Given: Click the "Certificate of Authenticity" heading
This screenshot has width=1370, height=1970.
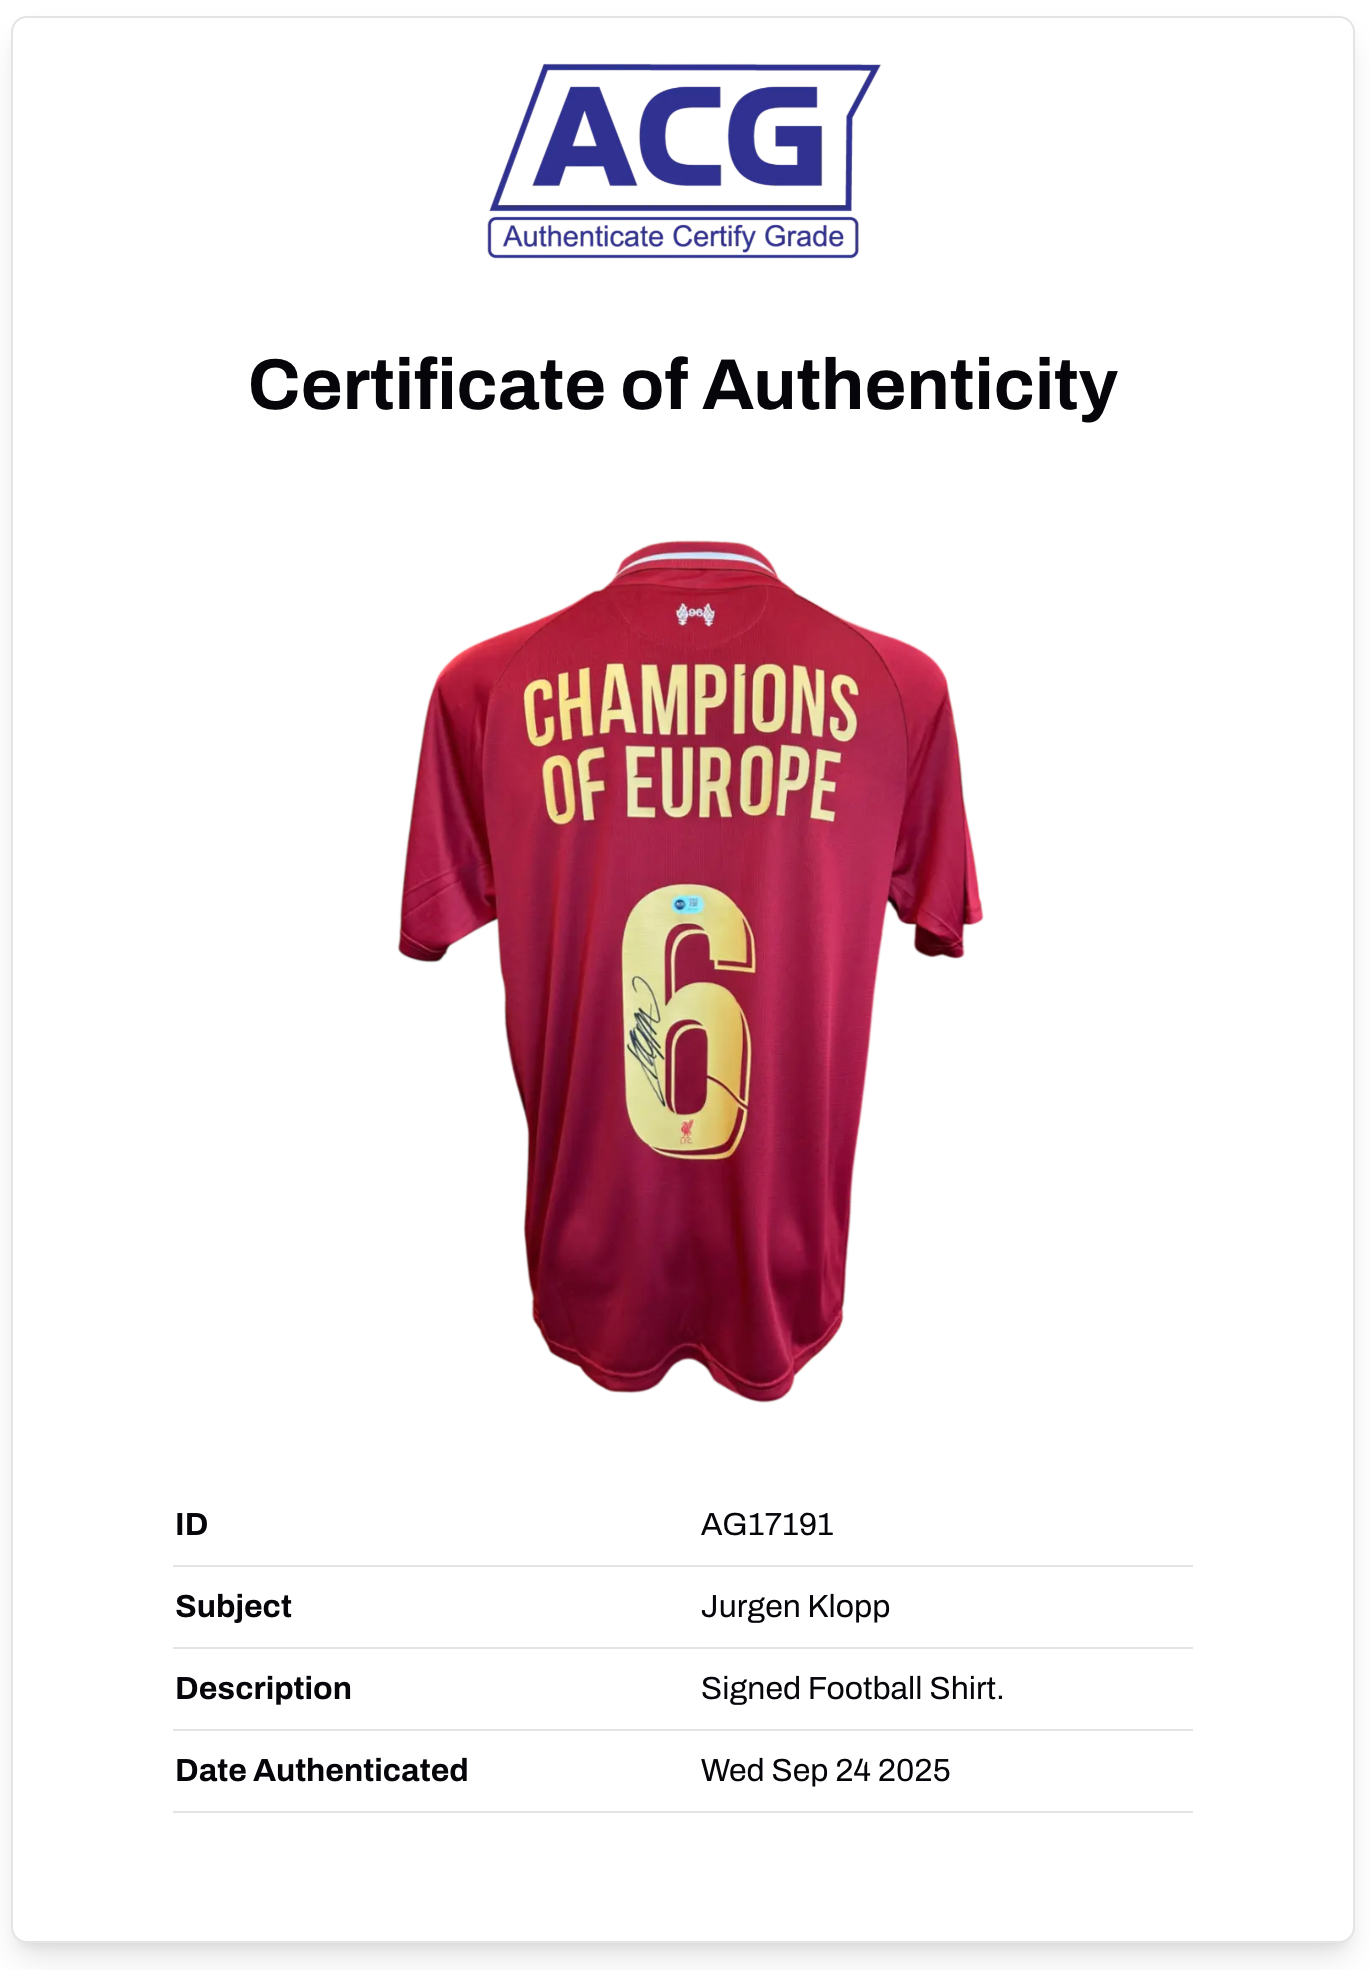Looking at the screenshot, I should click(683, 385).
